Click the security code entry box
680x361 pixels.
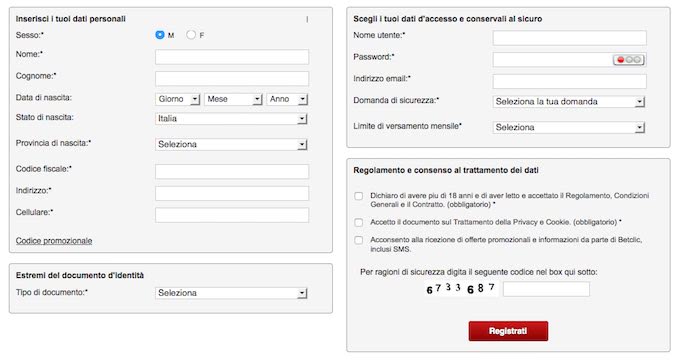coord(546,289)
